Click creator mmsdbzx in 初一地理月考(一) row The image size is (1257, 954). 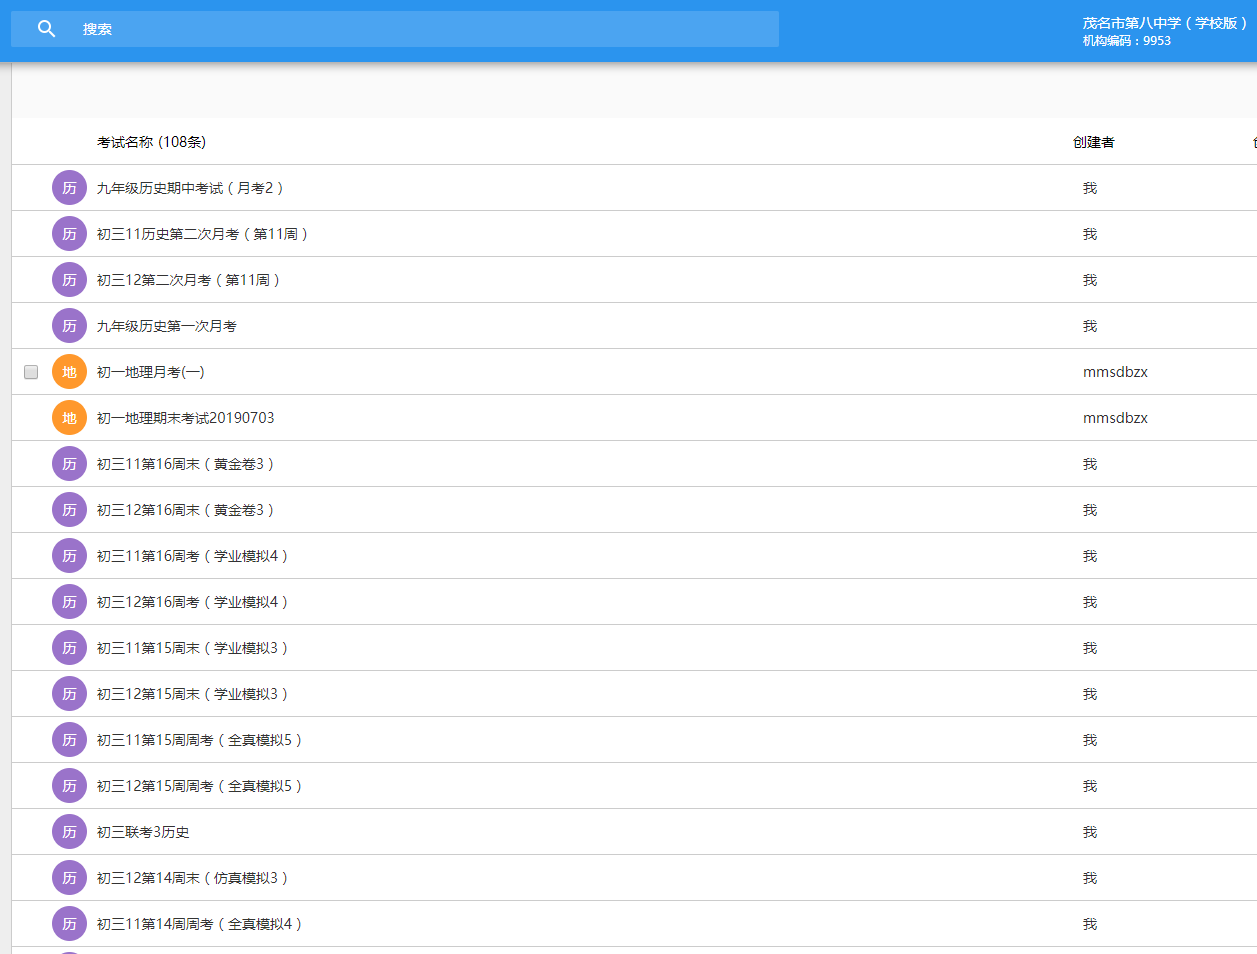coord(1115,372)
